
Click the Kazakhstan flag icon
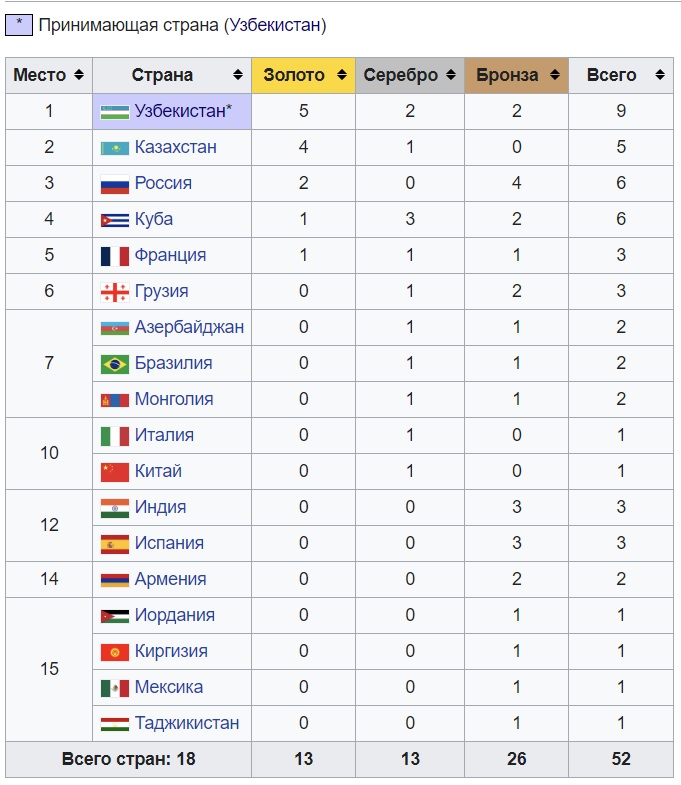115,148
